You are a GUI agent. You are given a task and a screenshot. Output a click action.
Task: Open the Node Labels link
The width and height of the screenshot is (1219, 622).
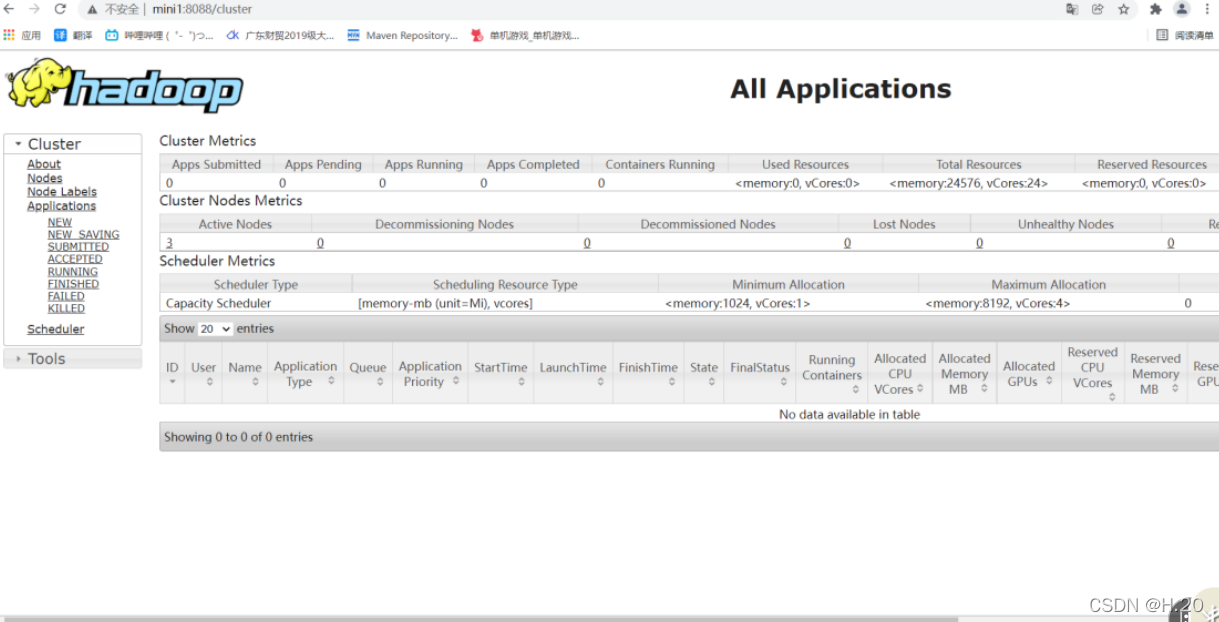click(x=62, y=192)
